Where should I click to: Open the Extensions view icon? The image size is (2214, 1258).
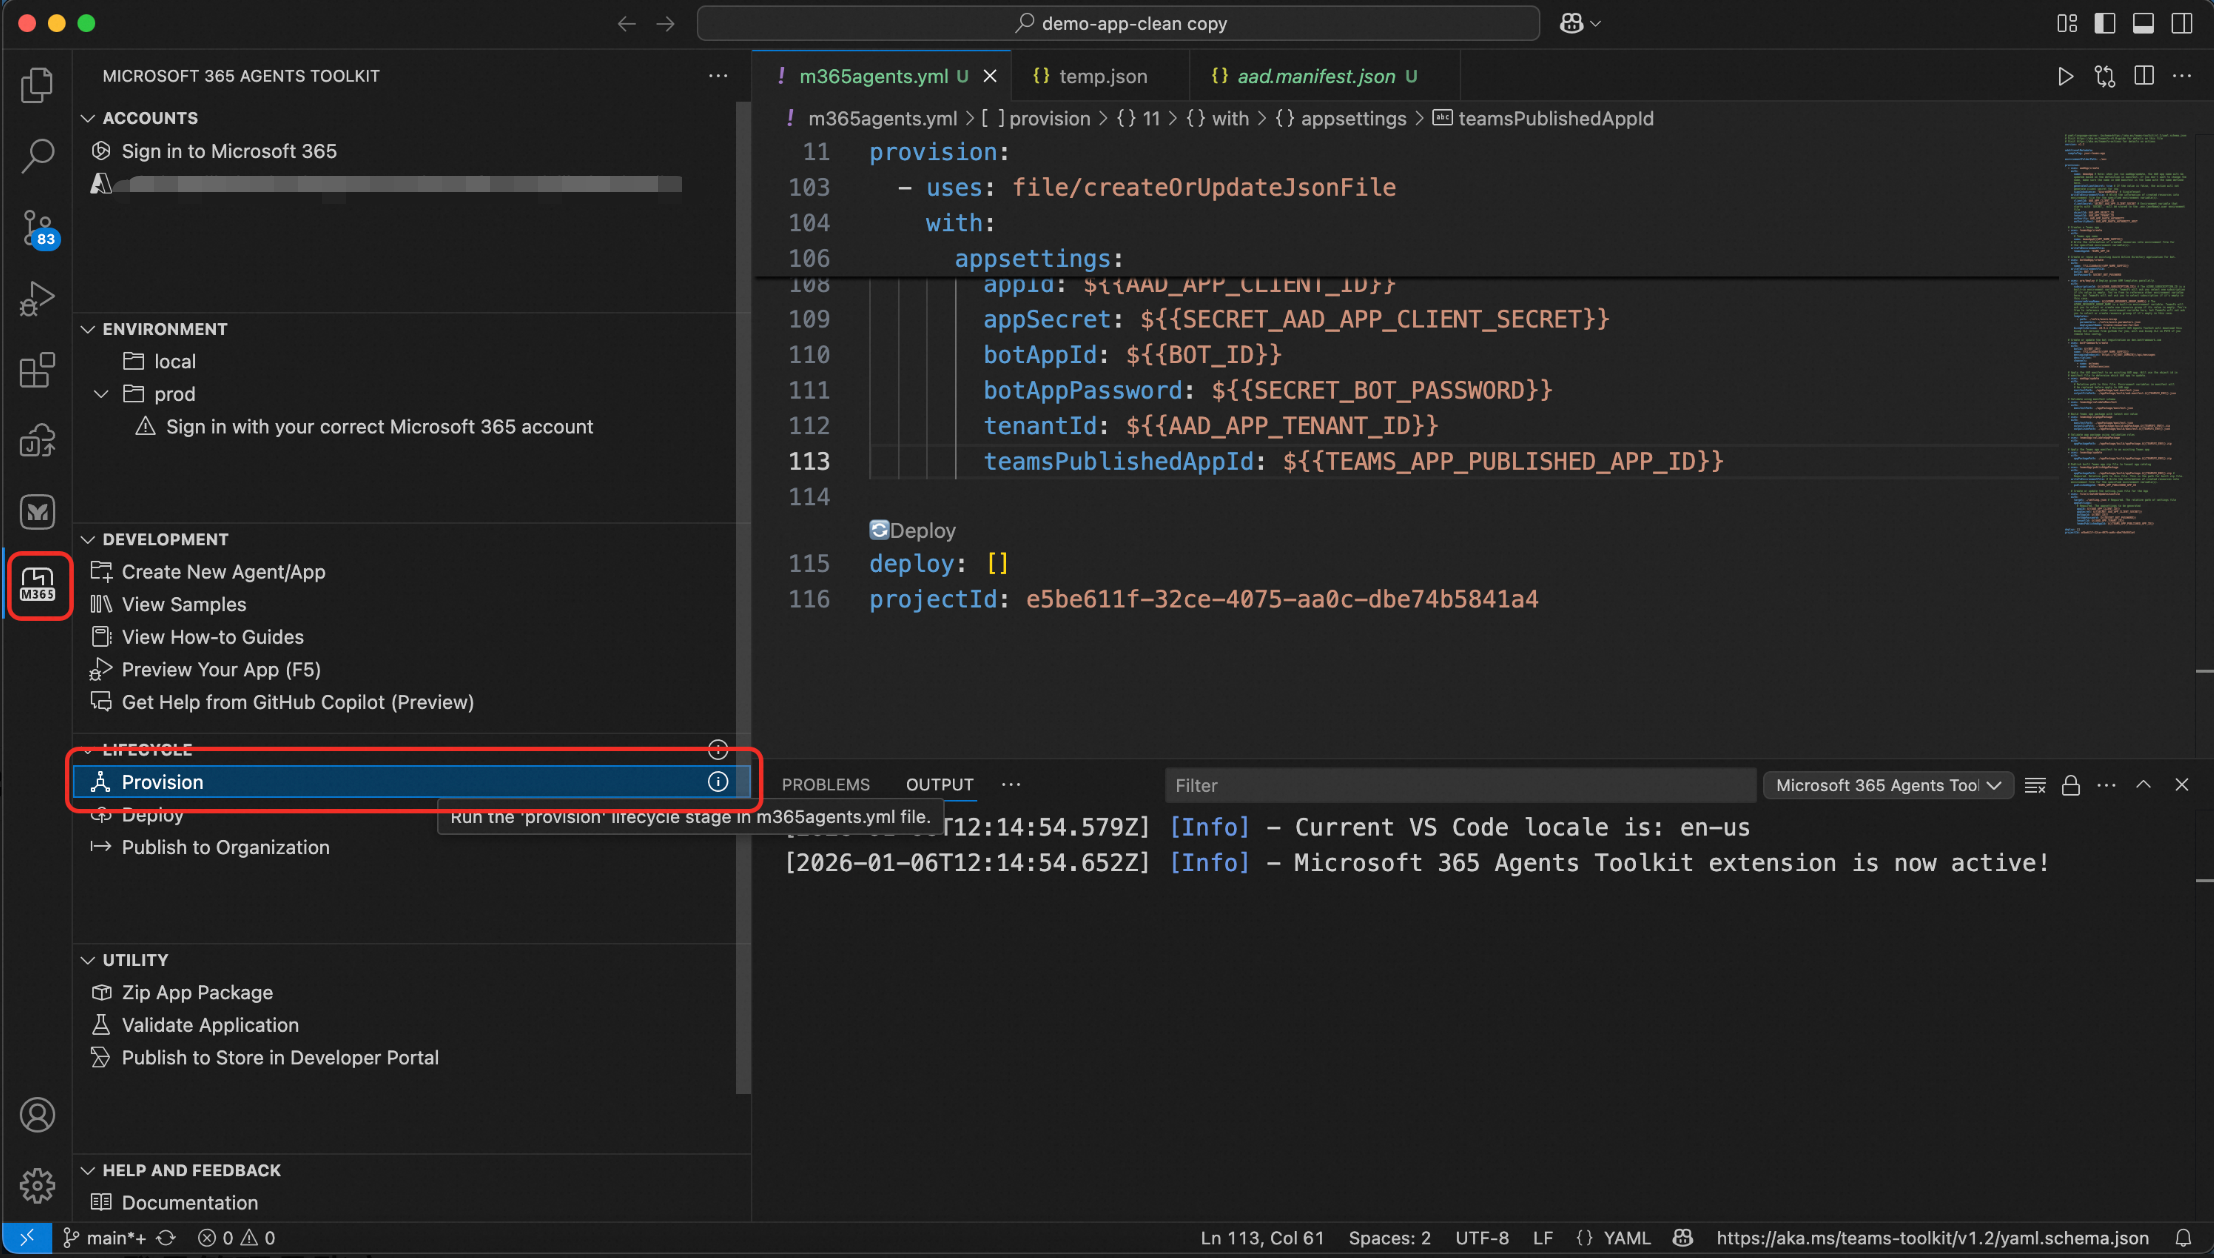click(37, 369)
